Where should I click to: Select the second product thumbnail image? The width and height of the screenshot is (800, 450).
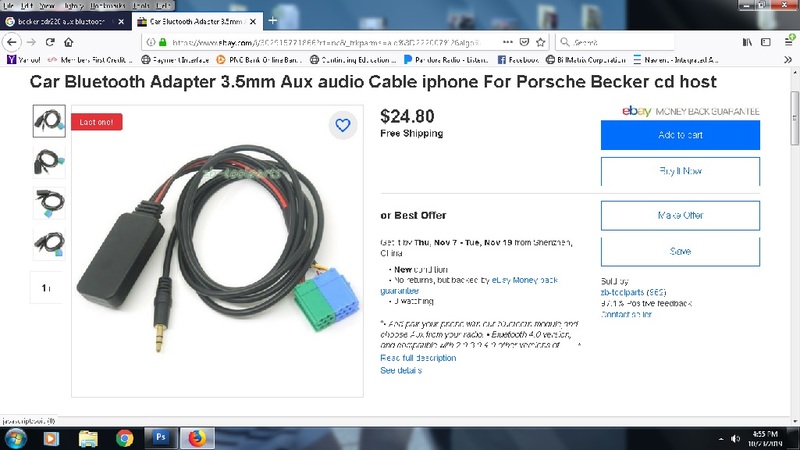(x=49, y=162)
